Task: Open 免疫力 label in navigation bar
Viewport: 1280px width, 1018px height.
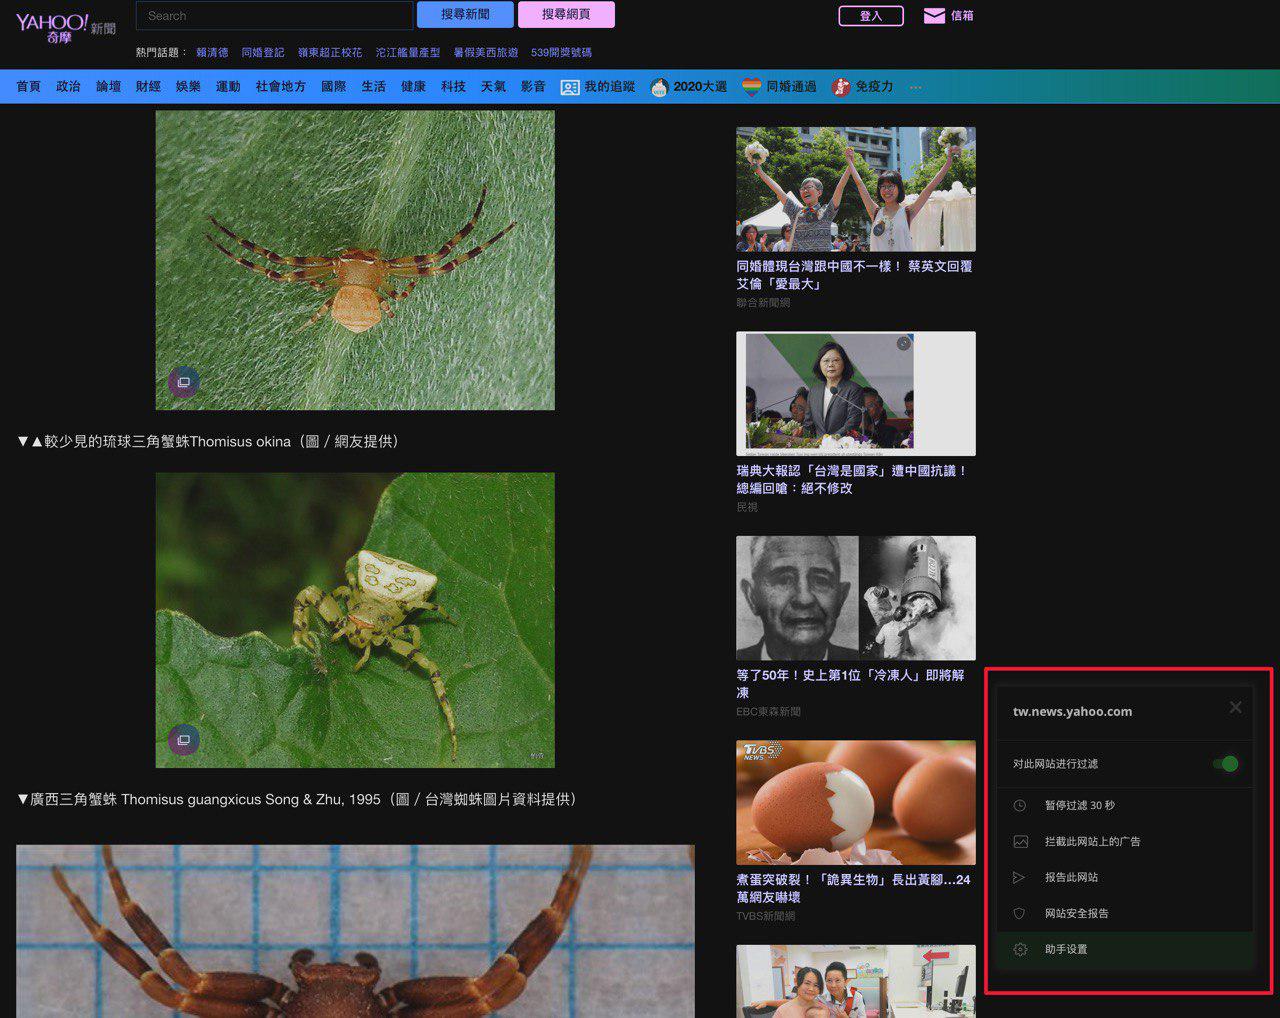Action: (x=874, y=87)
